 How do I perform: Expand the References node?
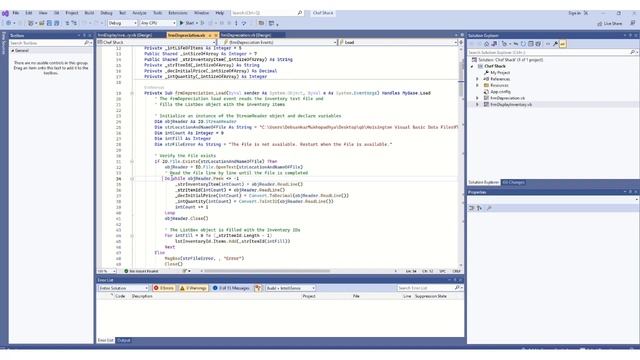coord(477,79)
